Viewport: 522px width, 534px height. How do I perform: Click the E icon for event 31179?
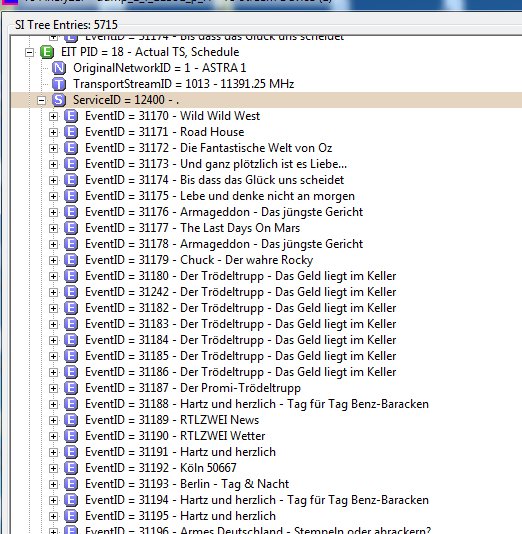tap(71, 260)
